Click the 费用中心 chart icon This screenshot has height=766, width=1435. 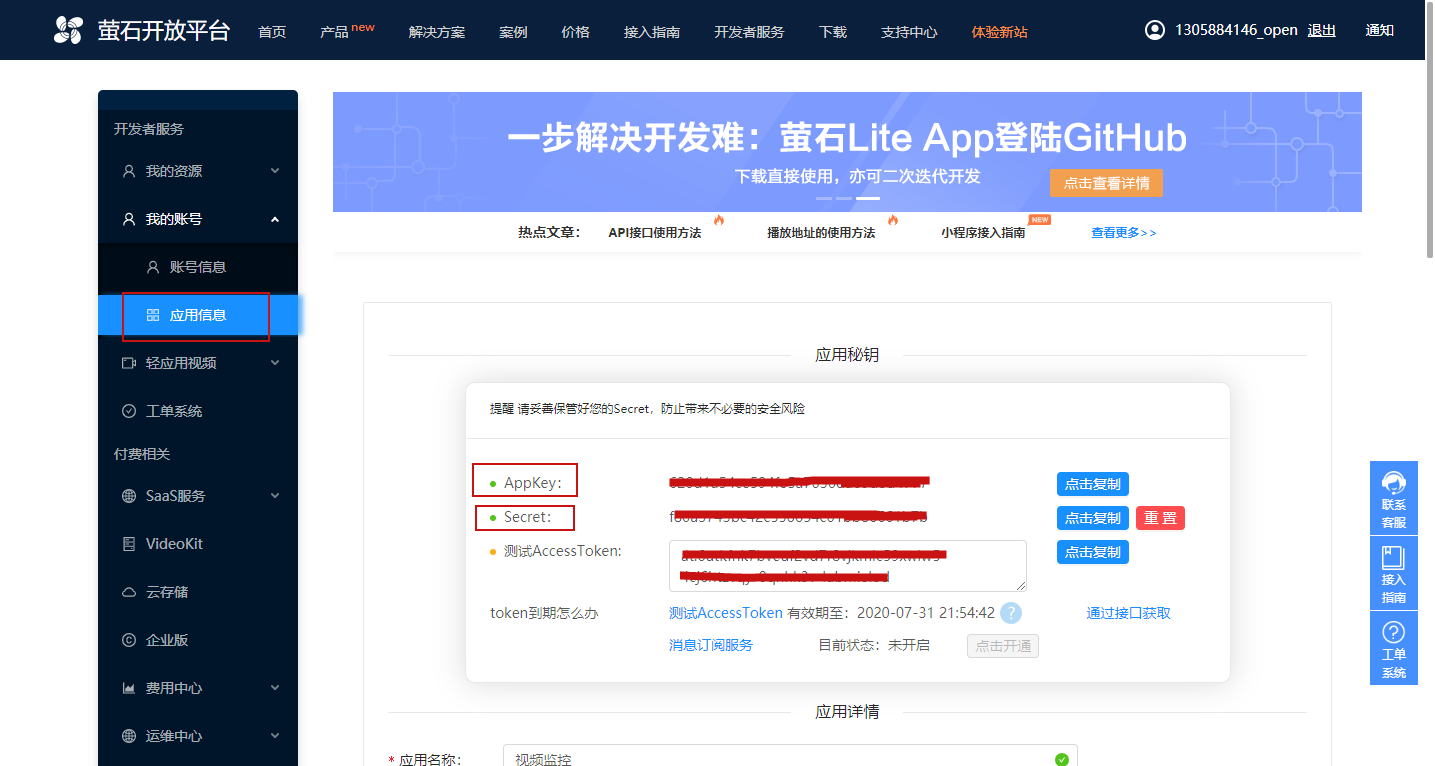[x=129, y=688]
